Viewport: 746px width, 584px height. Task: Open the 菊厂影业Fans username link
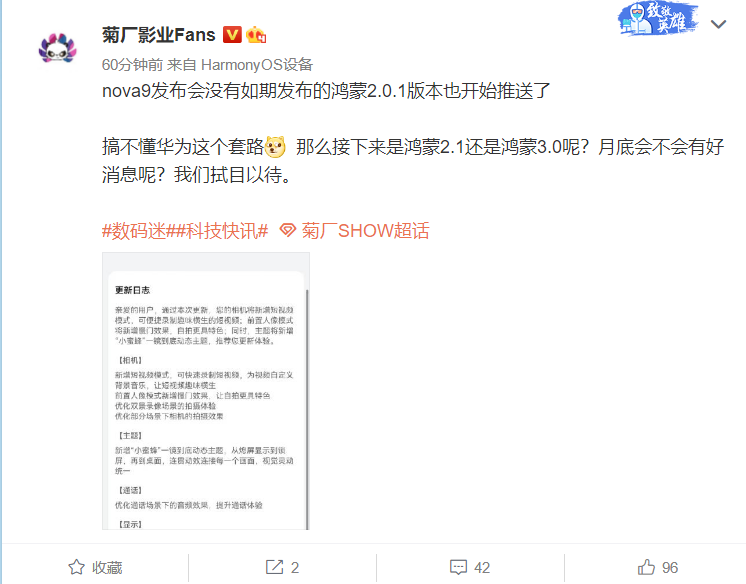pyautogui.click(x=159, y=35)
